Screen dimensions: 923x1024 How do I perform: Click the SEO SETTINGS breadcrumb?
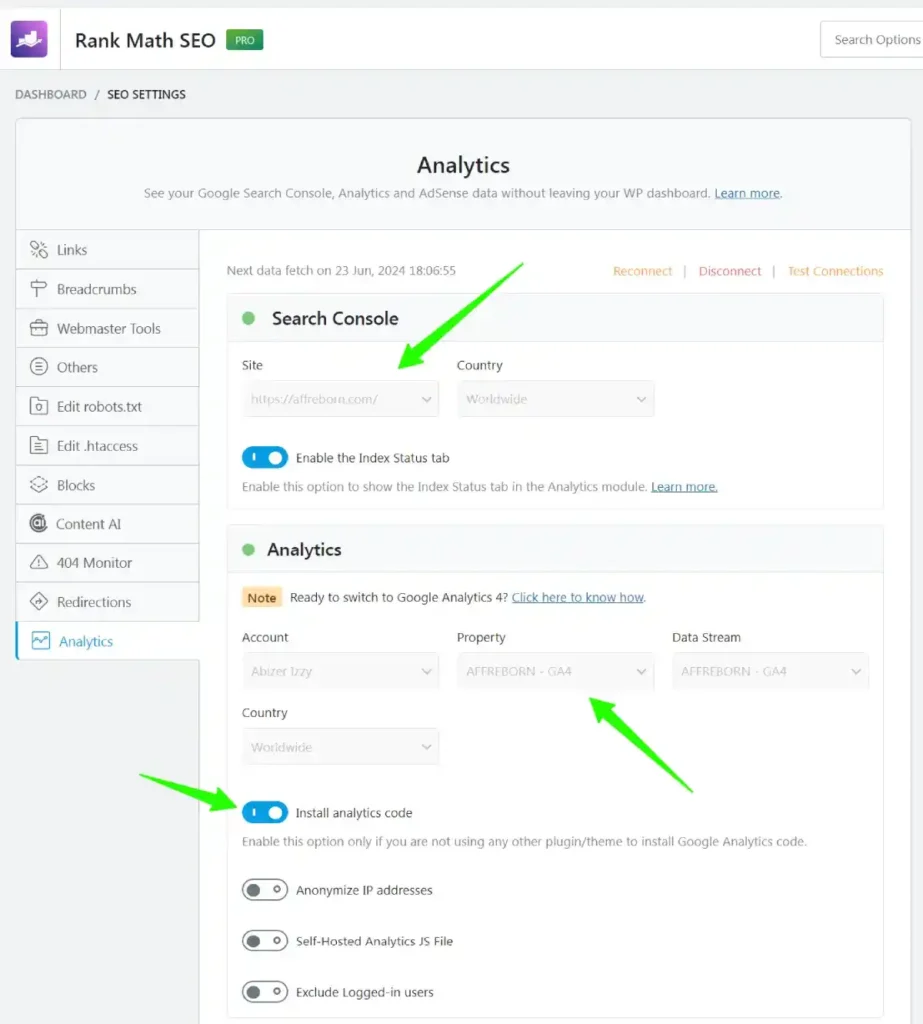tap(146, 94)
